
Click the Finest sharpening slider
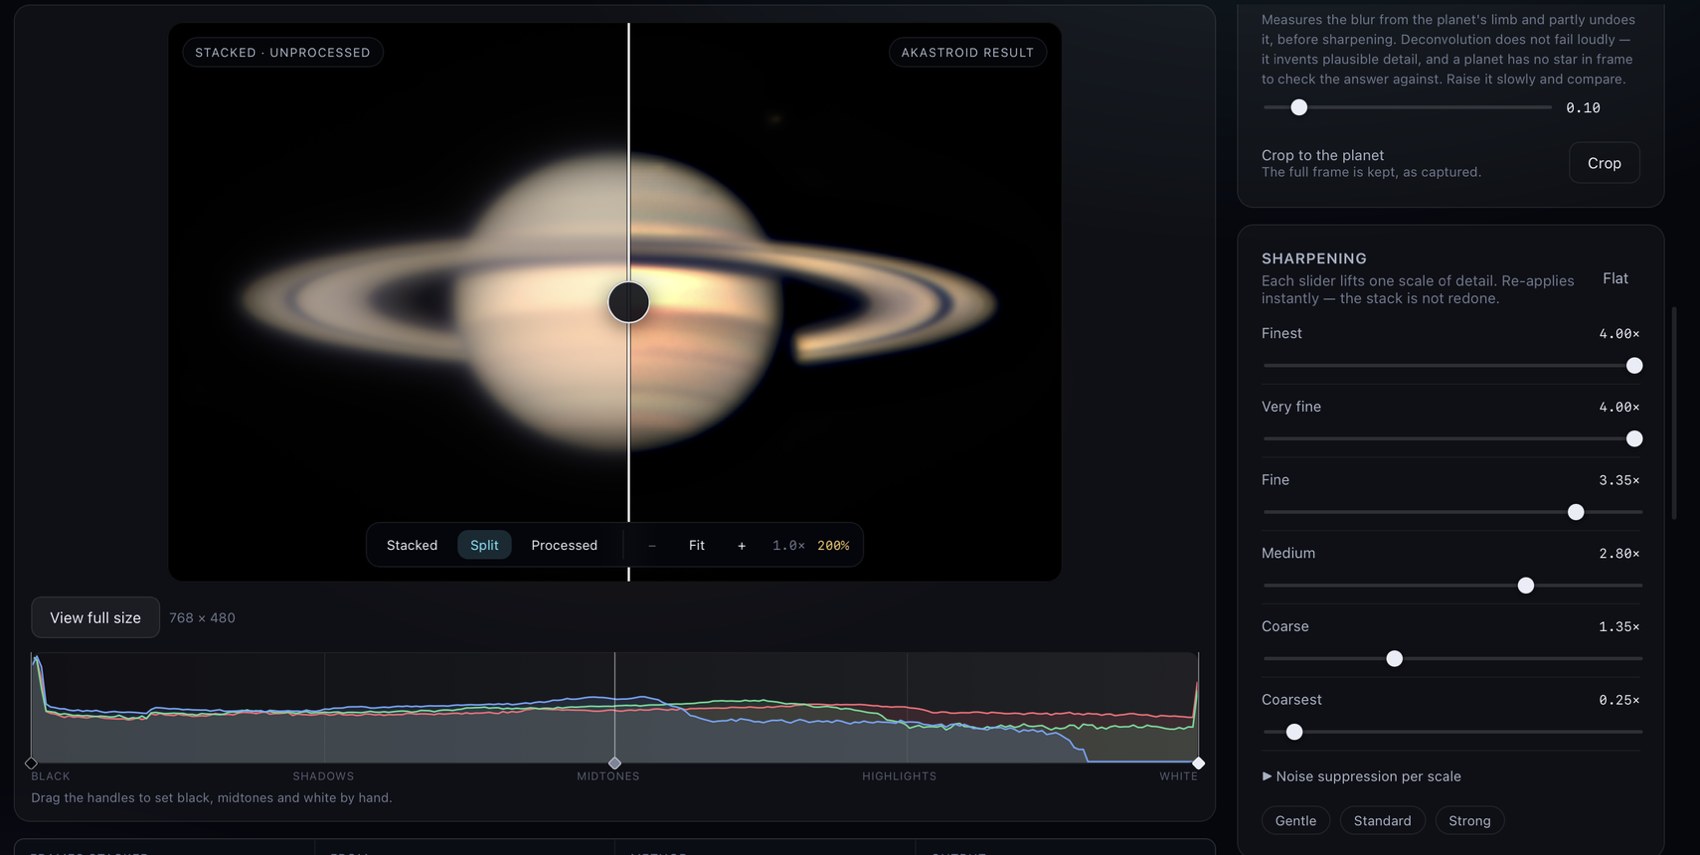(1452, 366)
